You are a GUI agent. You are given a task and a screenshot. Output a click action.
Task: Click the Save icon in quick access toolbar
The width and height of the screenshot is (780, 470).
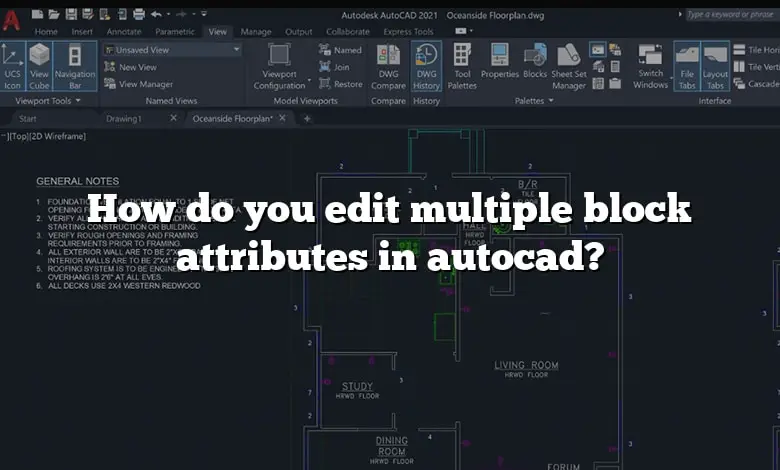click(x=71, y=14)
